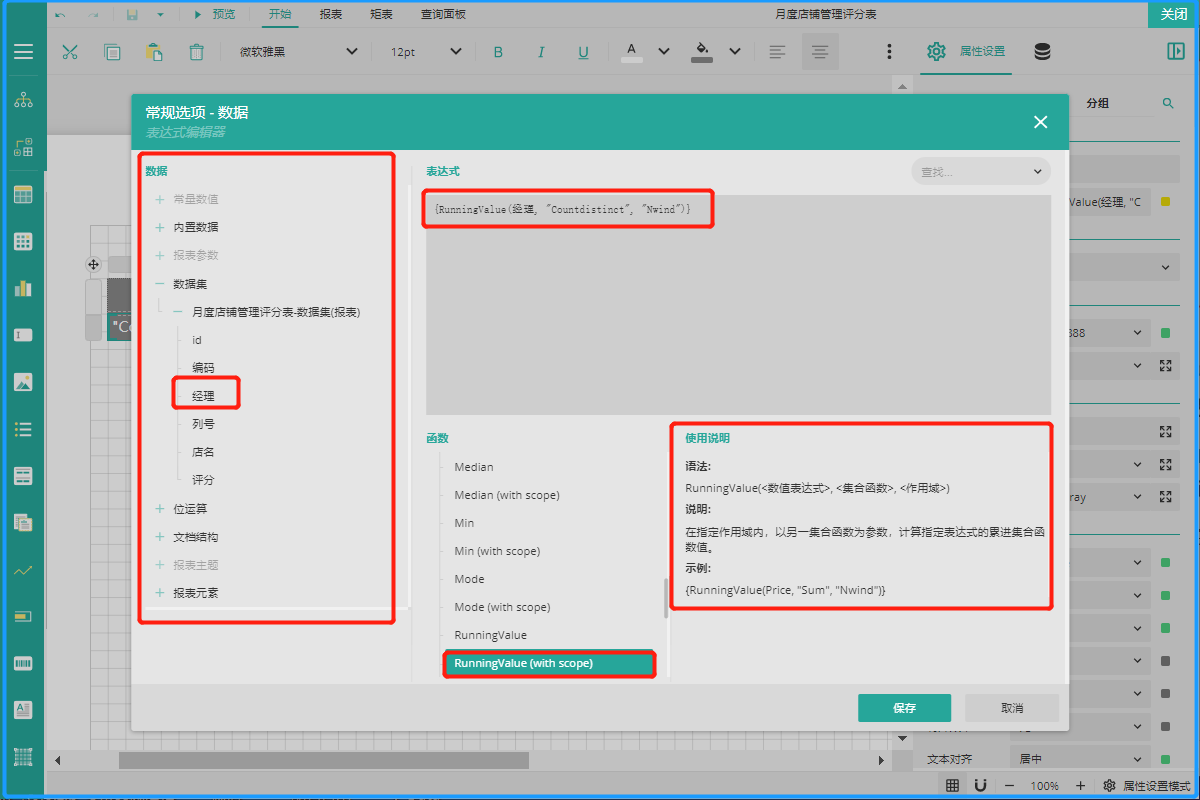
Task: Close the expression editor dialog
Action: click(1040, 122)
